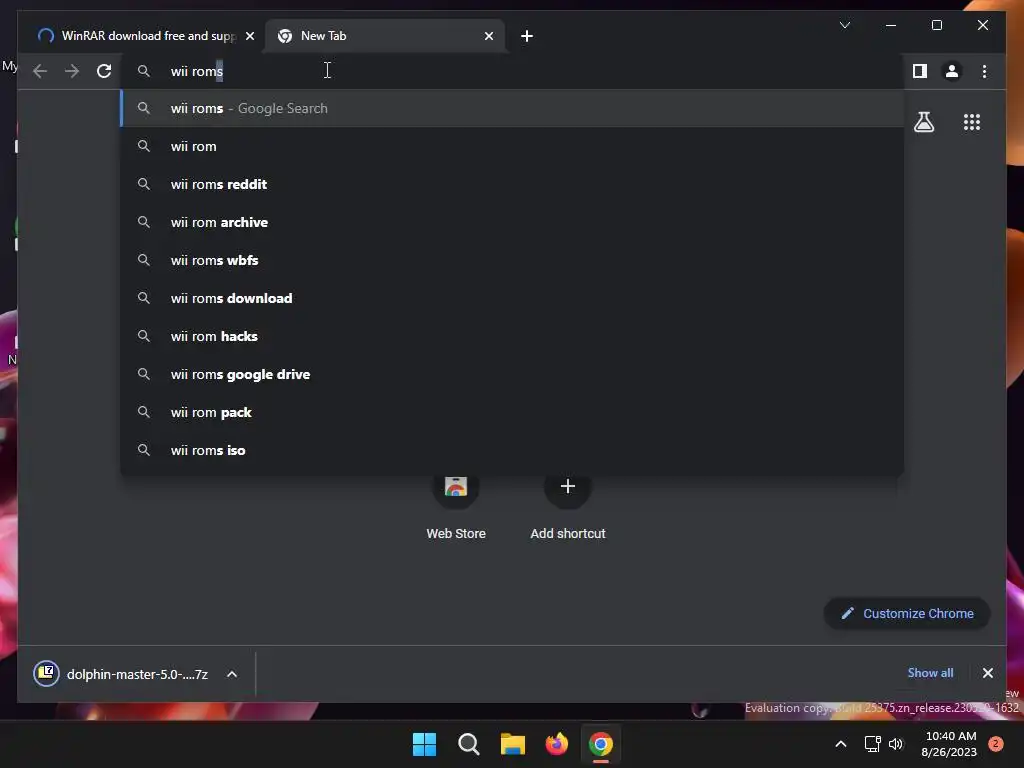
Task: Click the address bar with 'wii roms'
Action: click(513, 71)
